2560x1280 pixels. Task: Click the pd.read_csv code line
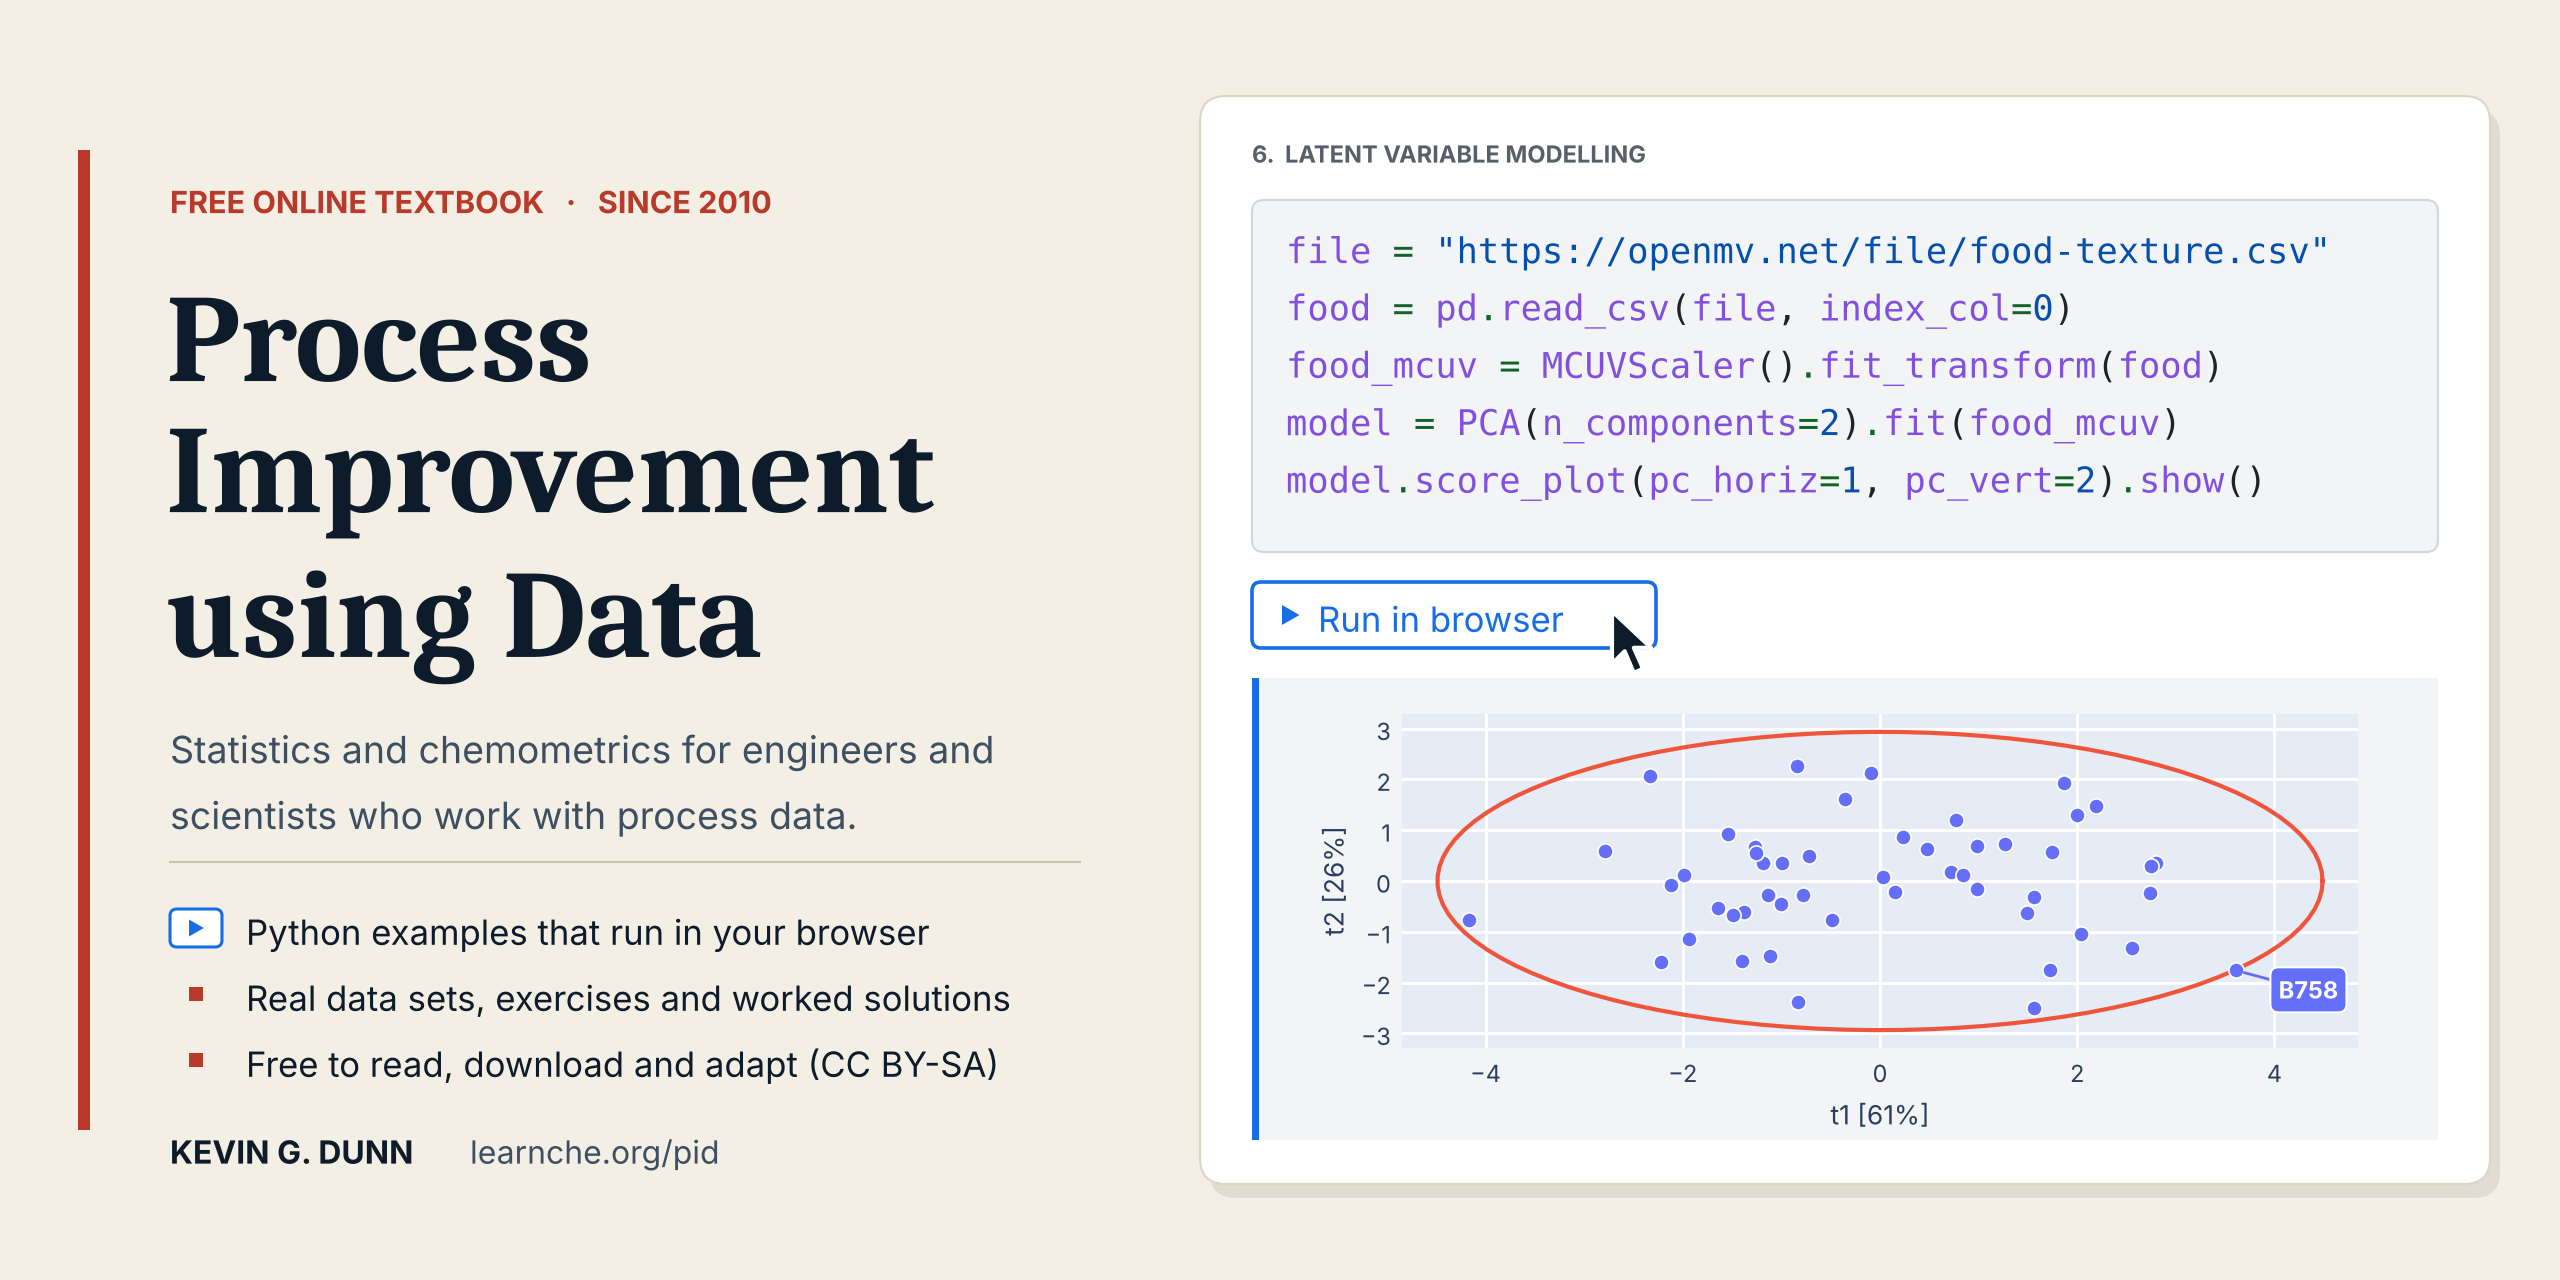[1679, 308]
